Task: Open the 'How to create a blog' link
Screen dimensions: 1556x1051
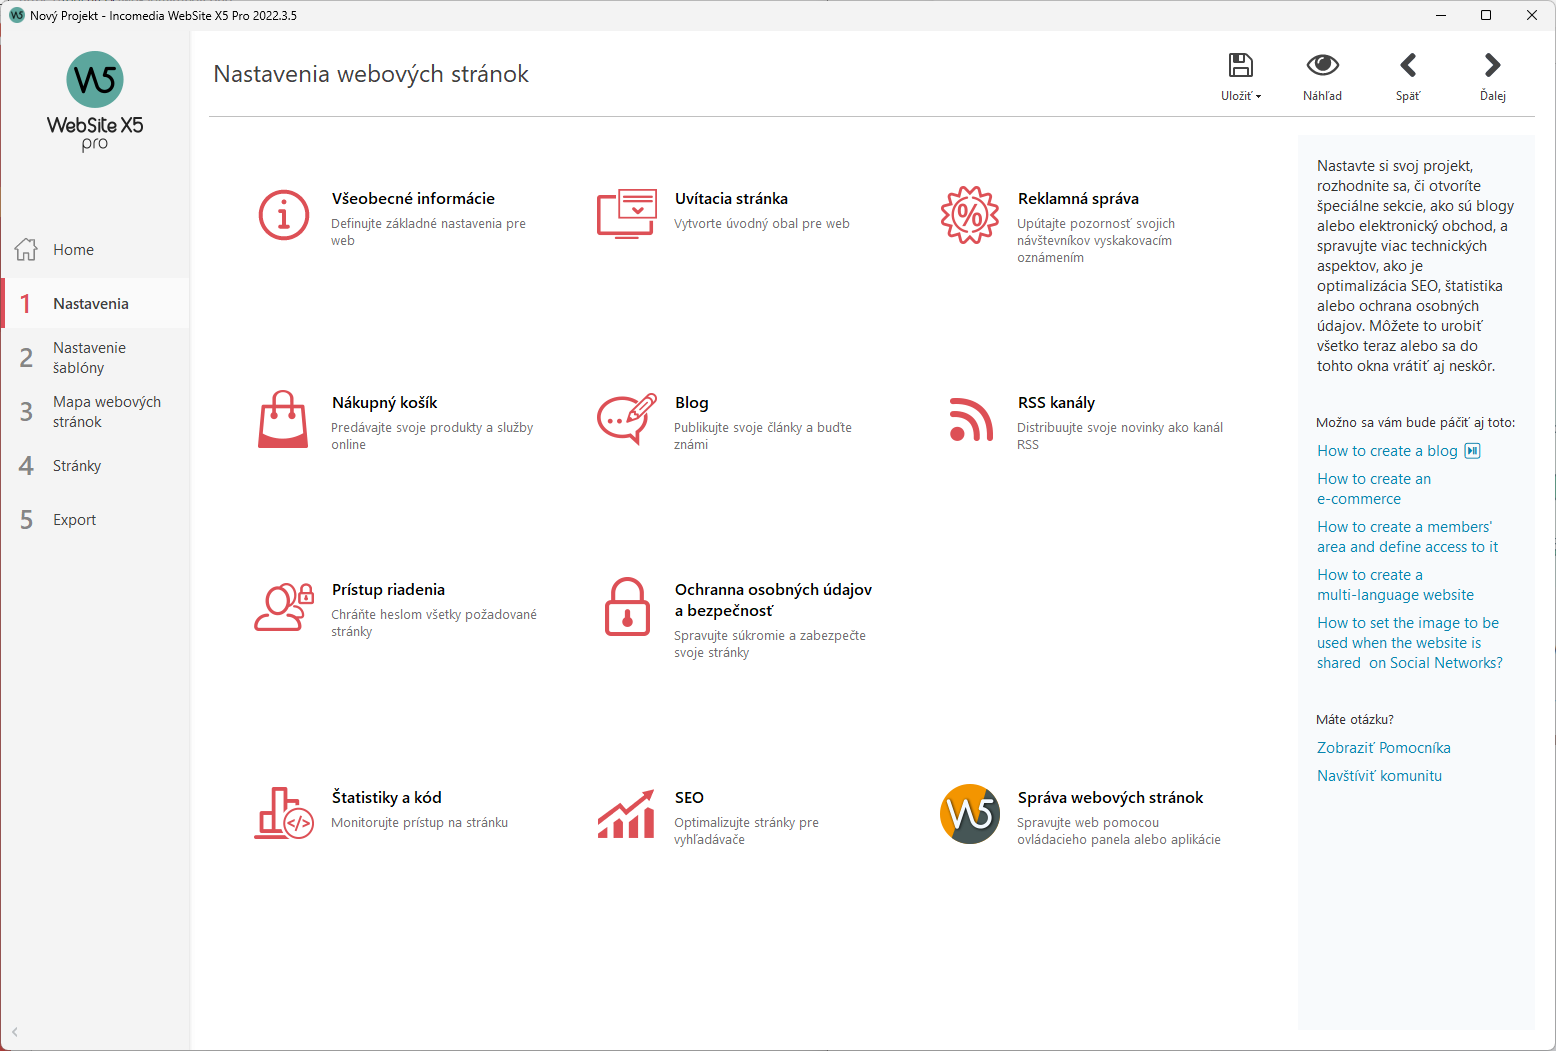Action: point(1387,451)
